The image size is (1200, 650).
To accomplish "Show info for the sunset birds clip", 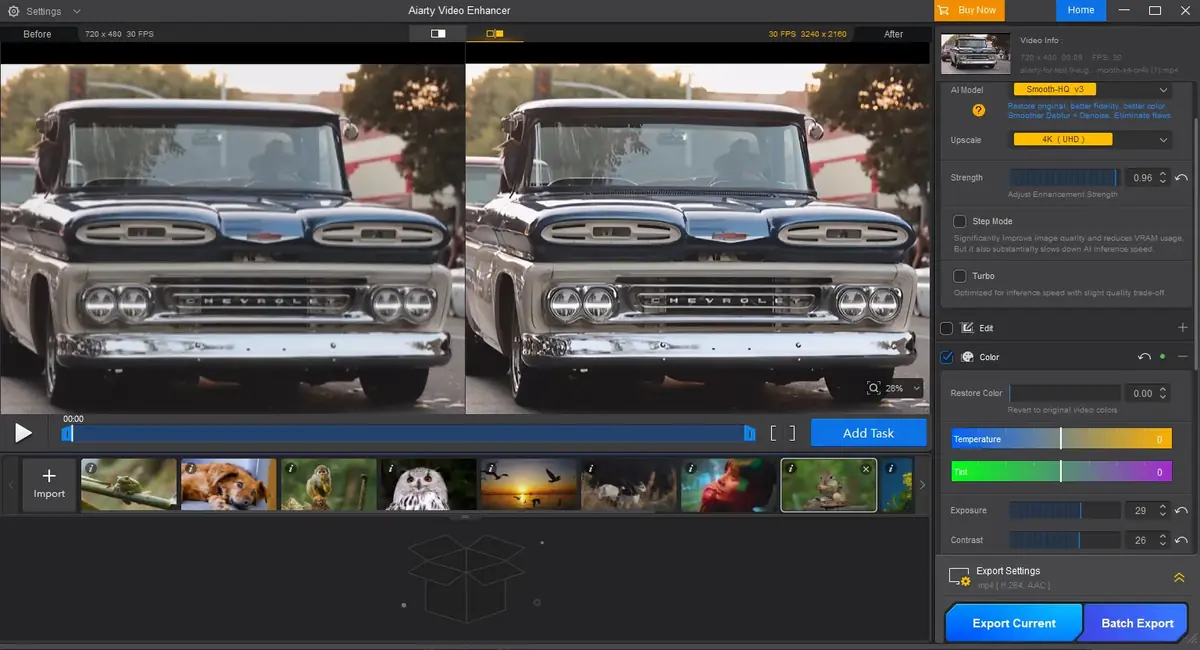I will coord(489,467).
